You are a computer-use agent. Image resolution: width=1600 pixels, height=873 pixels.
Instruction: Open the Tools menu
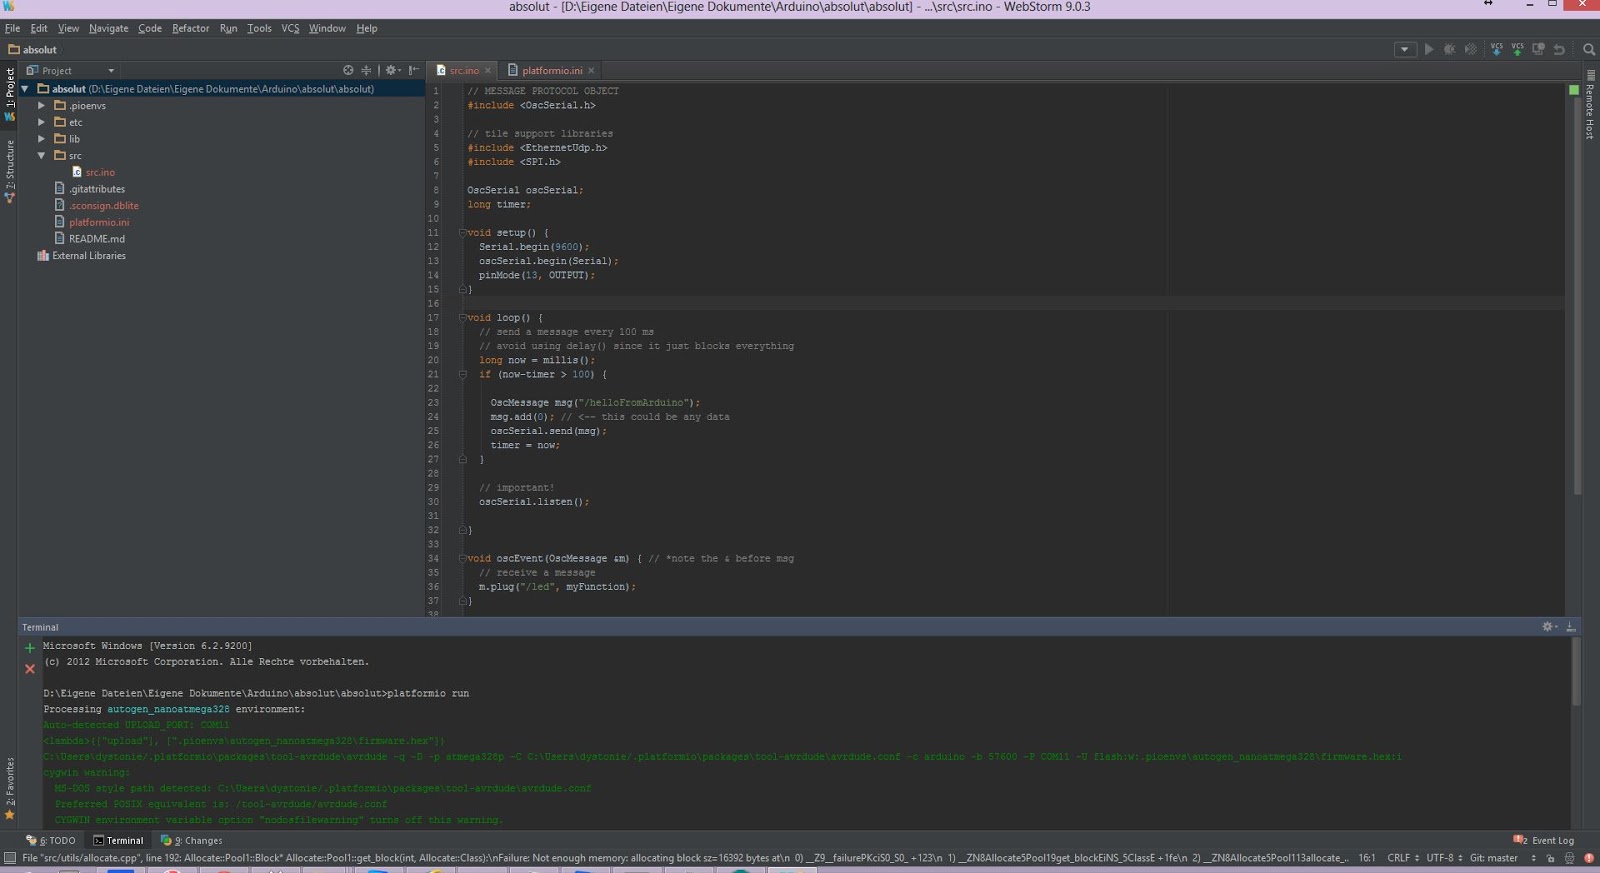259,28
